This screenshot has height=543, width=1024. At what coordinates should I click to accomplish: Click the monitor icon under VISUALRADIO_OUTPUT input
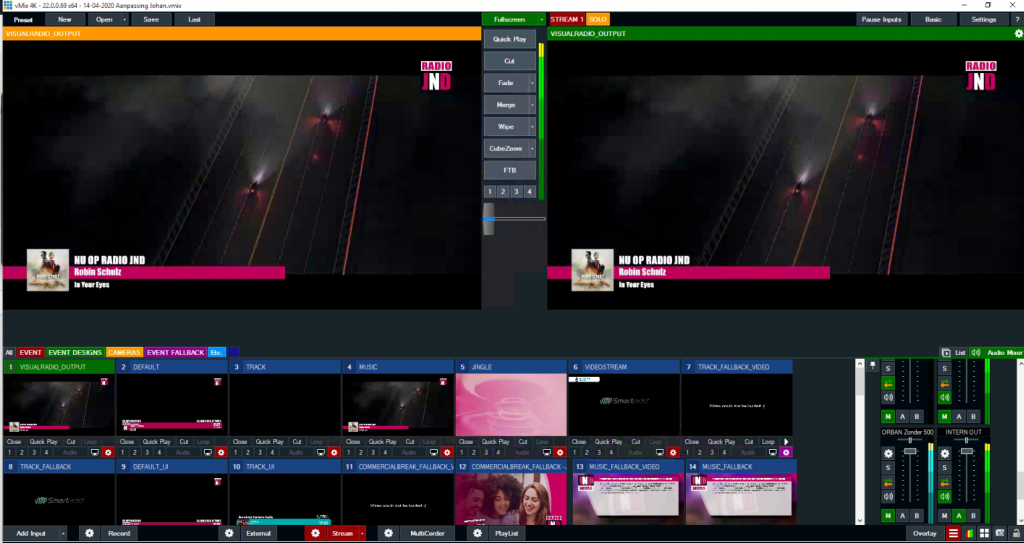pos(95,452)
